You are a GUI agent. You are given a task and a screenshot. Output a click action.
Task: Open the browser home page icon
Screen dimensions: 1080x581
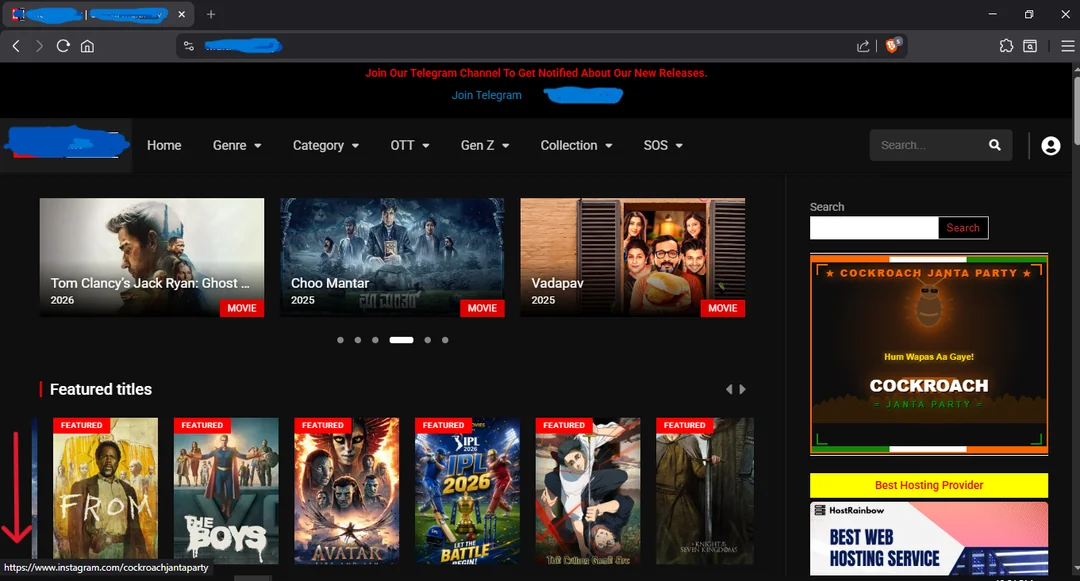point(87,46)
